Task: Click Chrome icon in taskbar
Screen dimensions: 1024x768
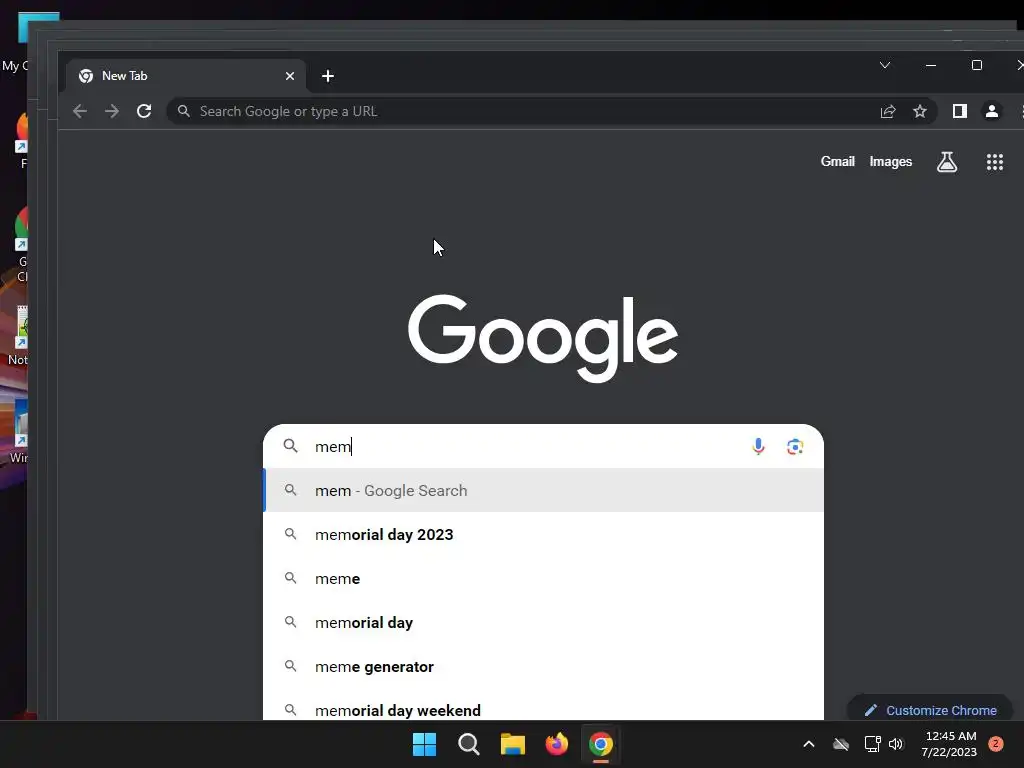Action: pyautogui.click(x=601, y=744)
